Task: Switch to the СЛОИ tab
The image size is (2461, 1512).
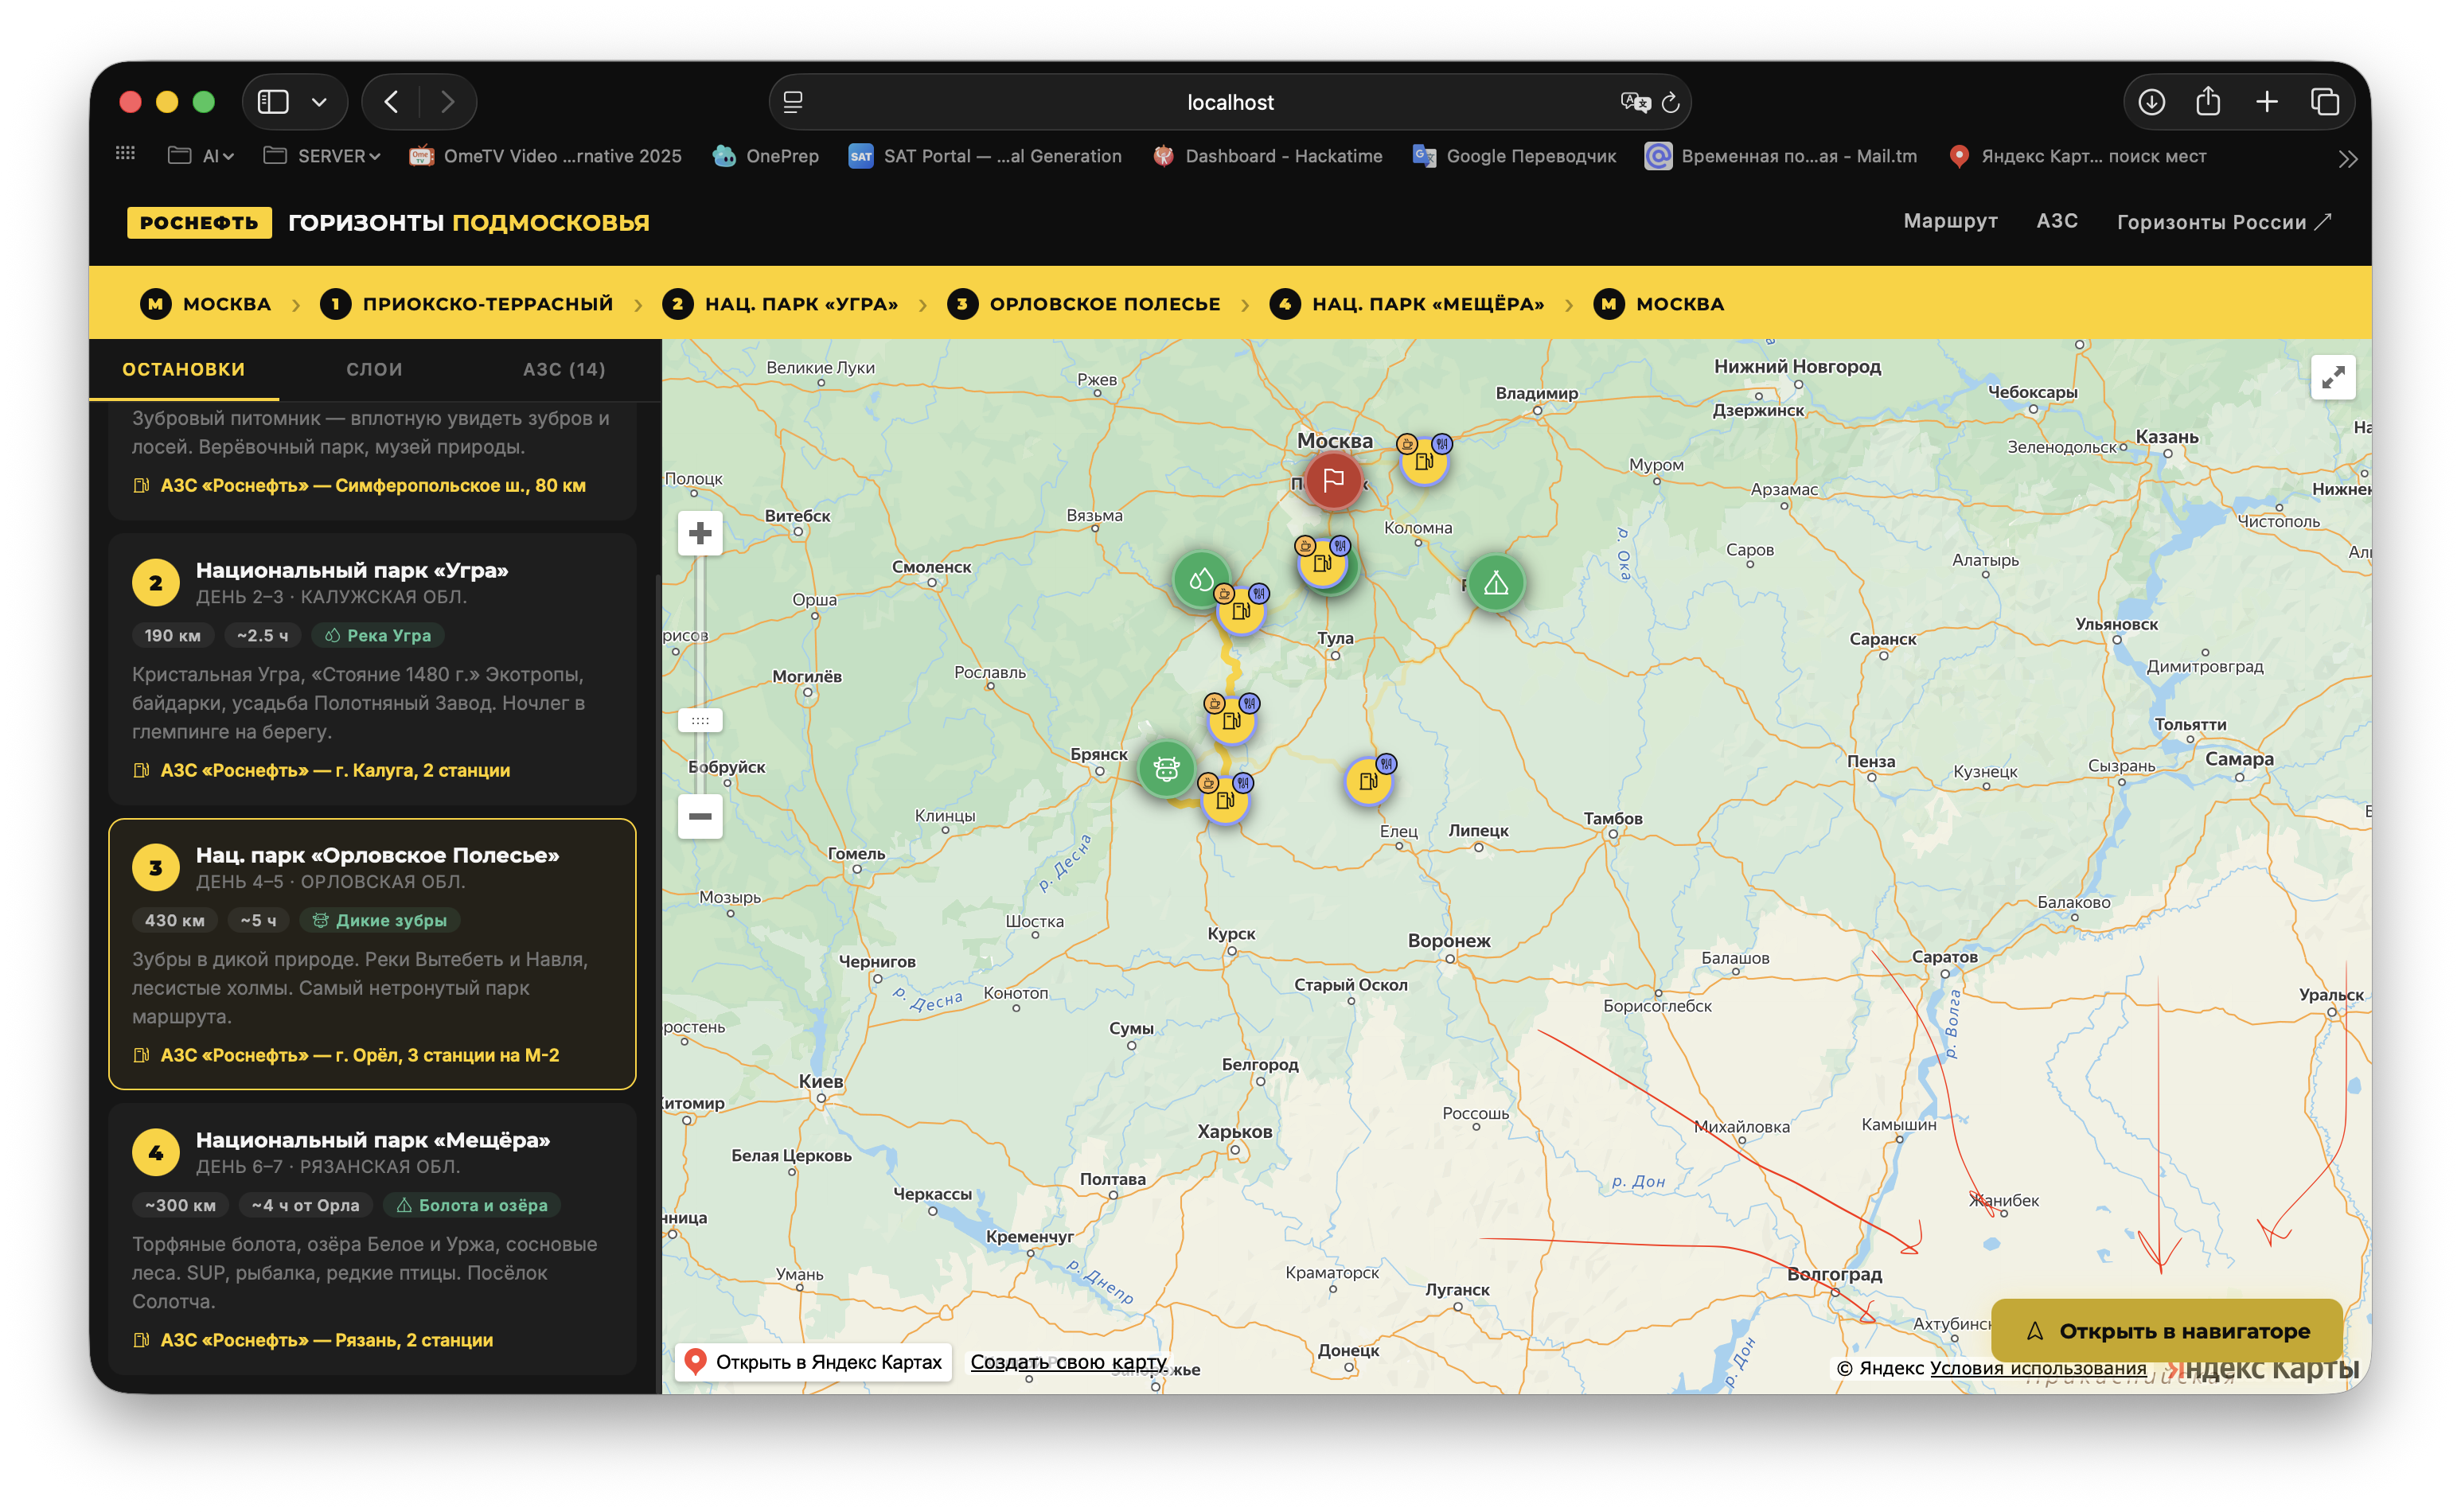Action: pyautogui.click(x=374, y=369)
